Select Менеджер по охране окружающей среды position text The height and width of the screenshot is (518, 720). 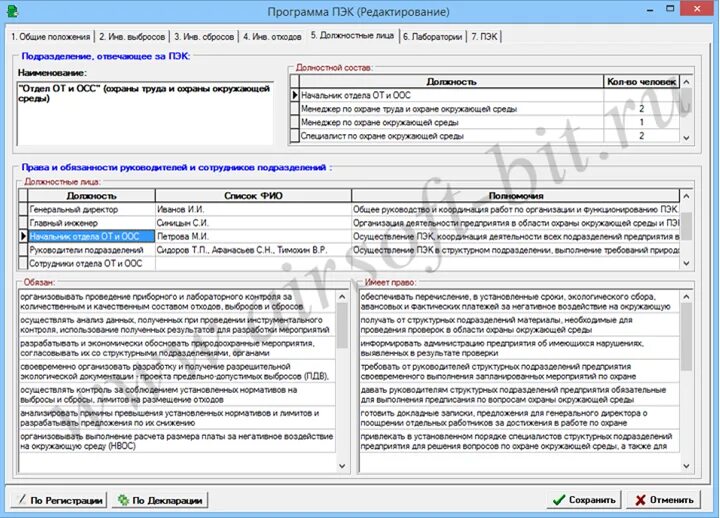[380, 122]
